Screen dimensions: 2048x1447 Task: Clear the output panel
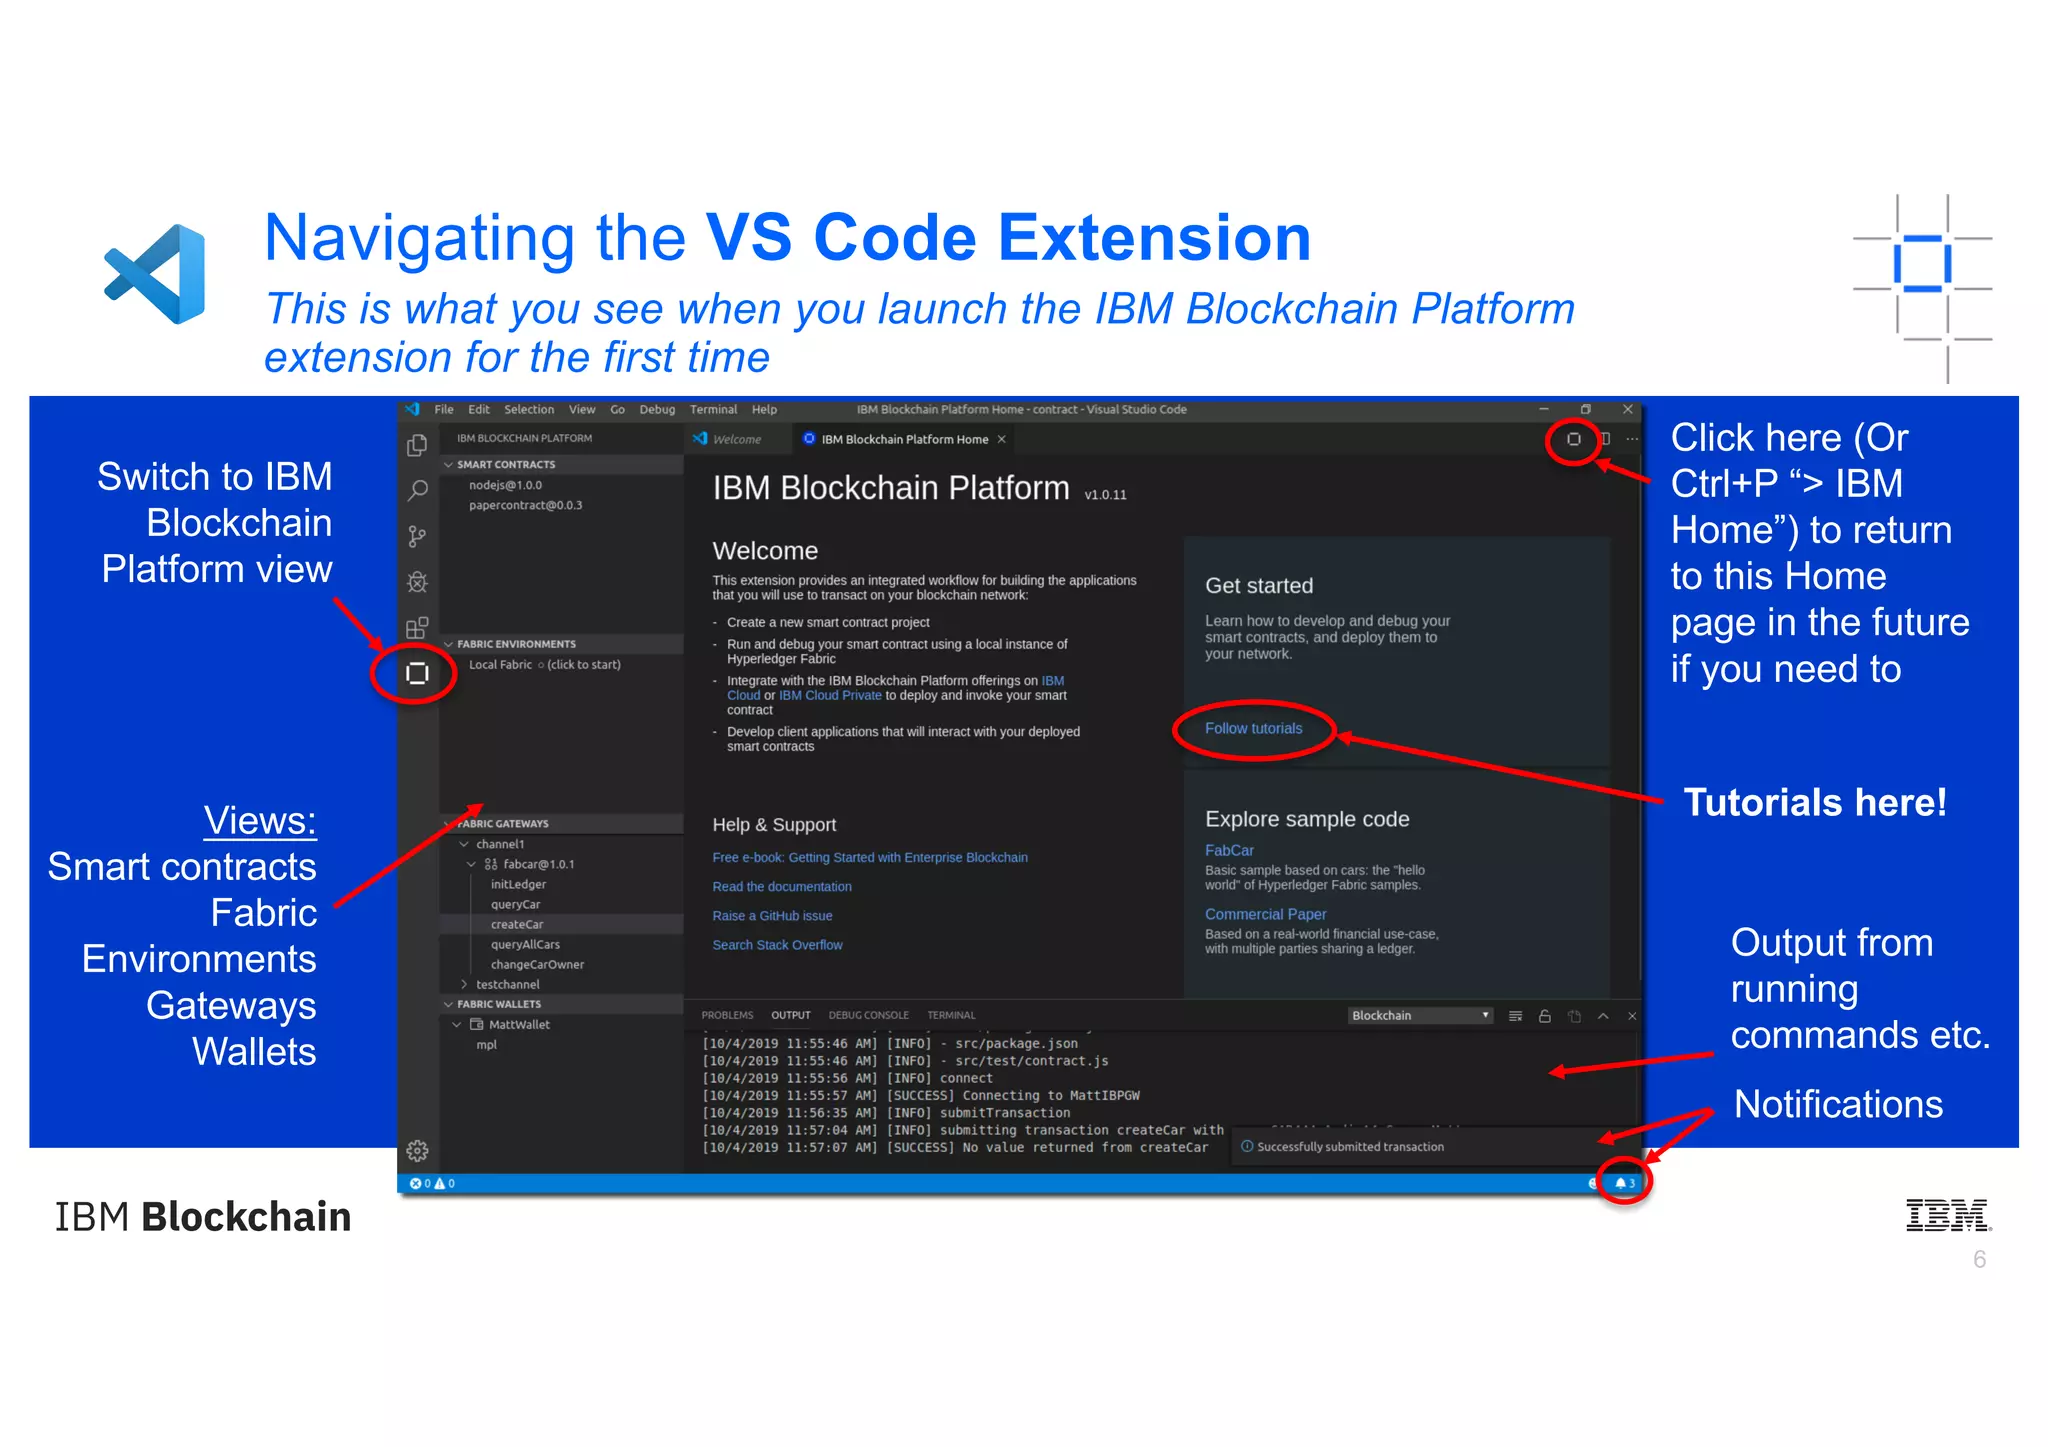coord(1516,1016)
